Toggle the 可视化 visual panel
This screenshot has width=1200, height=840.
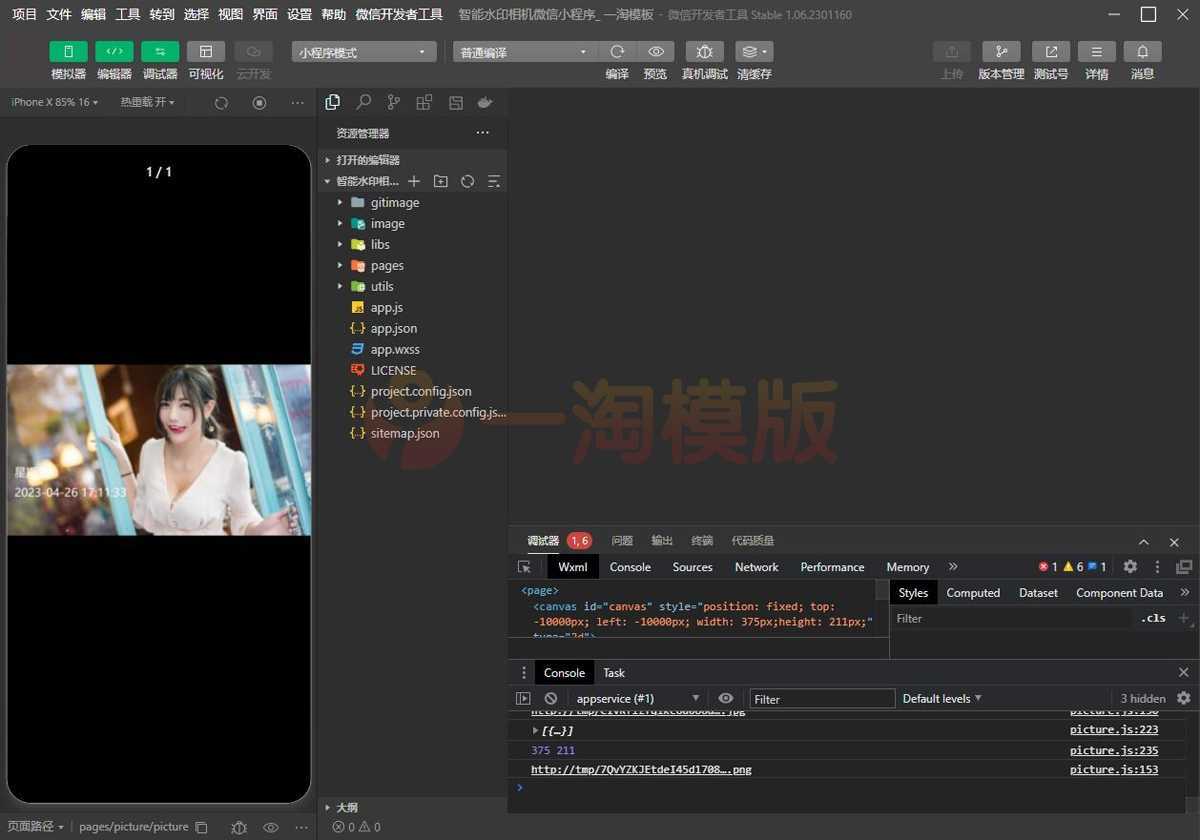tap(206, 52)
